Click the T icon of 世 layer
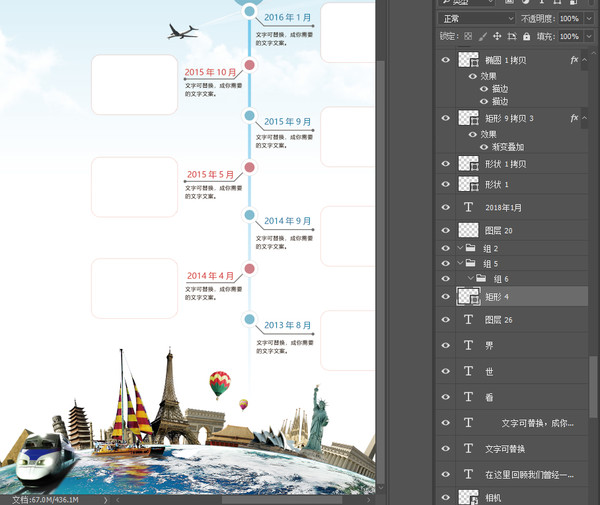 468,371
